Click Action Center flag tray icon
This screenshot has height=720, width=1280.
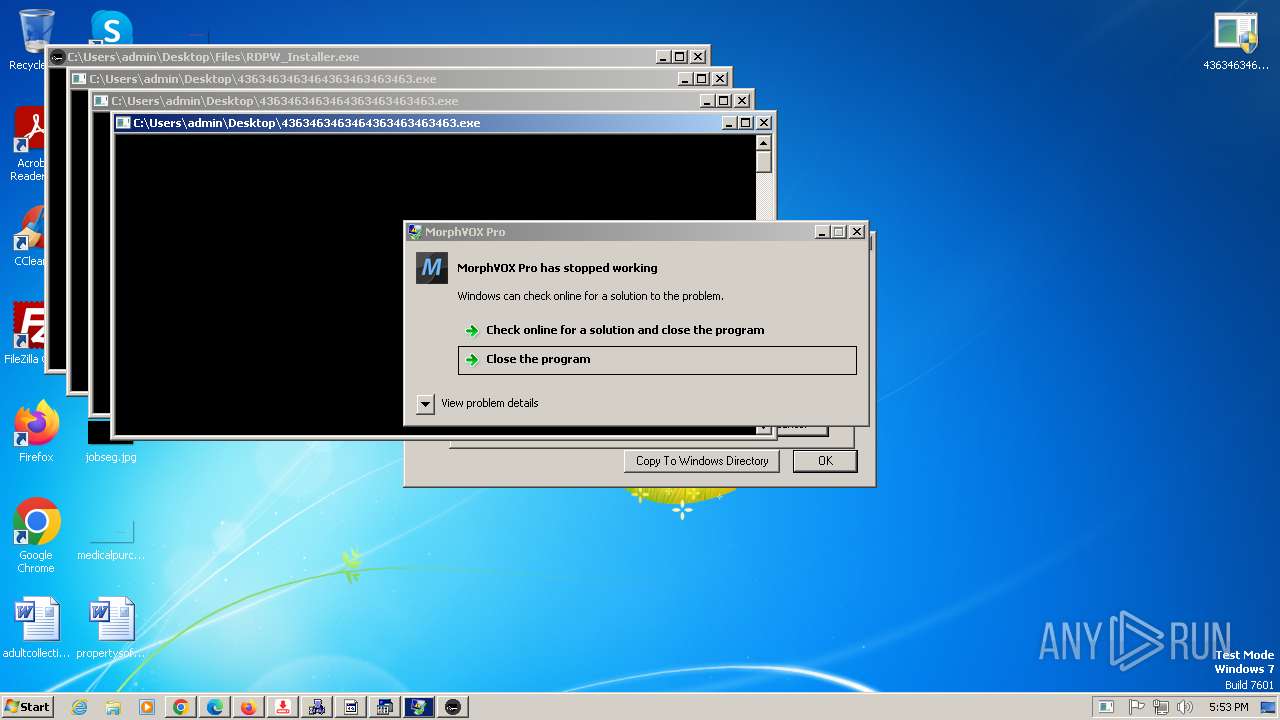pyautogui.click(x=1137, y=707)
